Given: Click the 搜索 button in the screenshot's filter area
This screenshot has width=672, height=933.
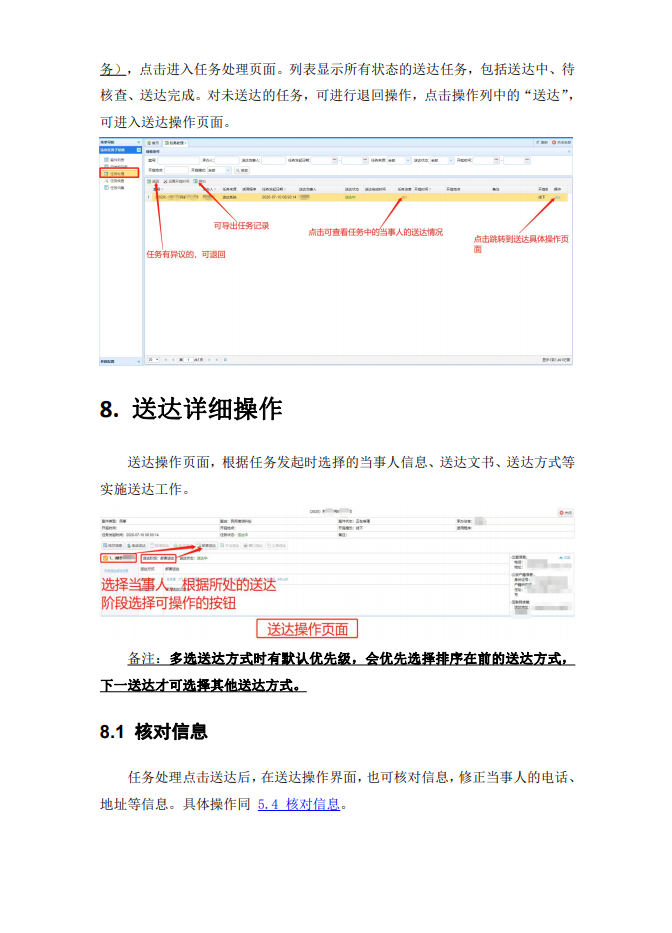Looking at the screenshot, I should pos(242,170).
